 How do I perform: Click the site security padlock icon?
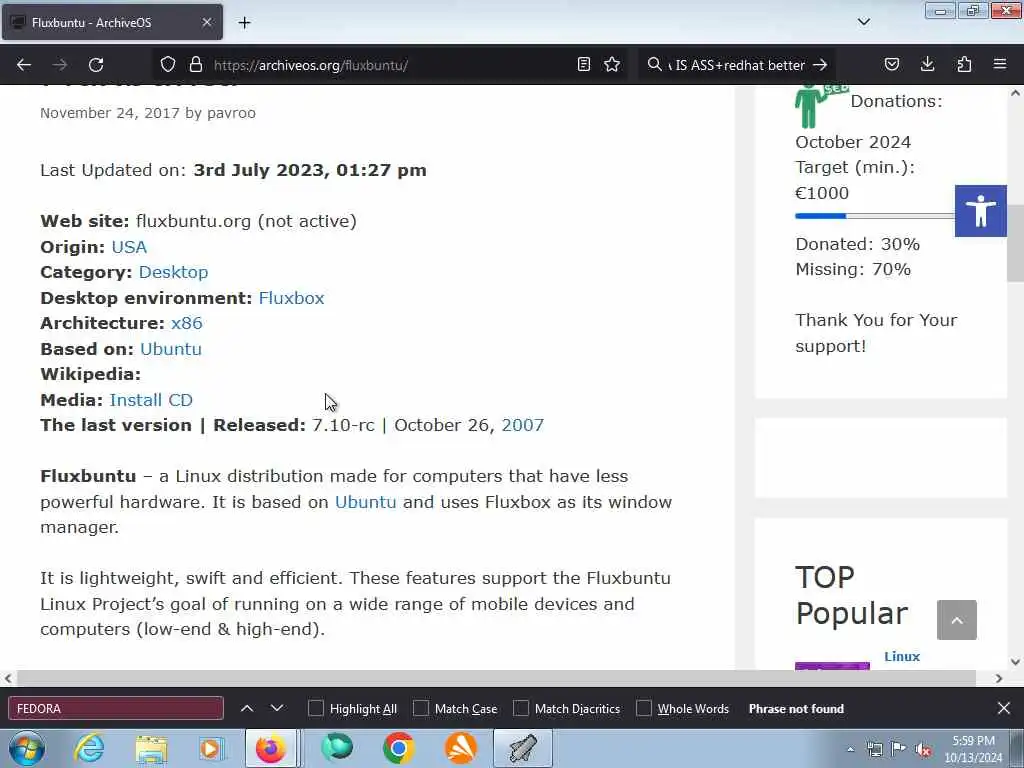(195, 65)
